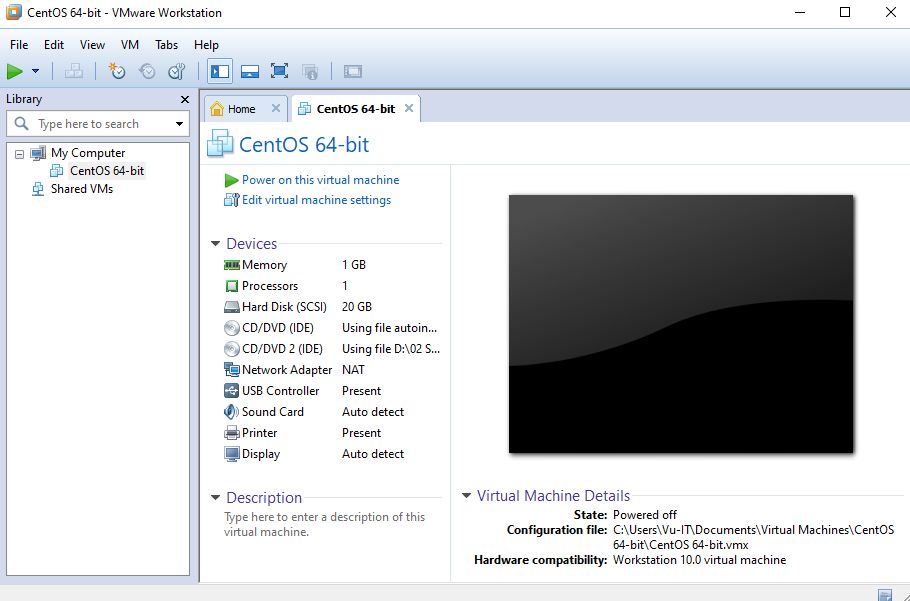Image resolution: width=910 pixels, height=601 pixels.
Task: Toggle the Show Library sidebar icon
Action: 220,71
